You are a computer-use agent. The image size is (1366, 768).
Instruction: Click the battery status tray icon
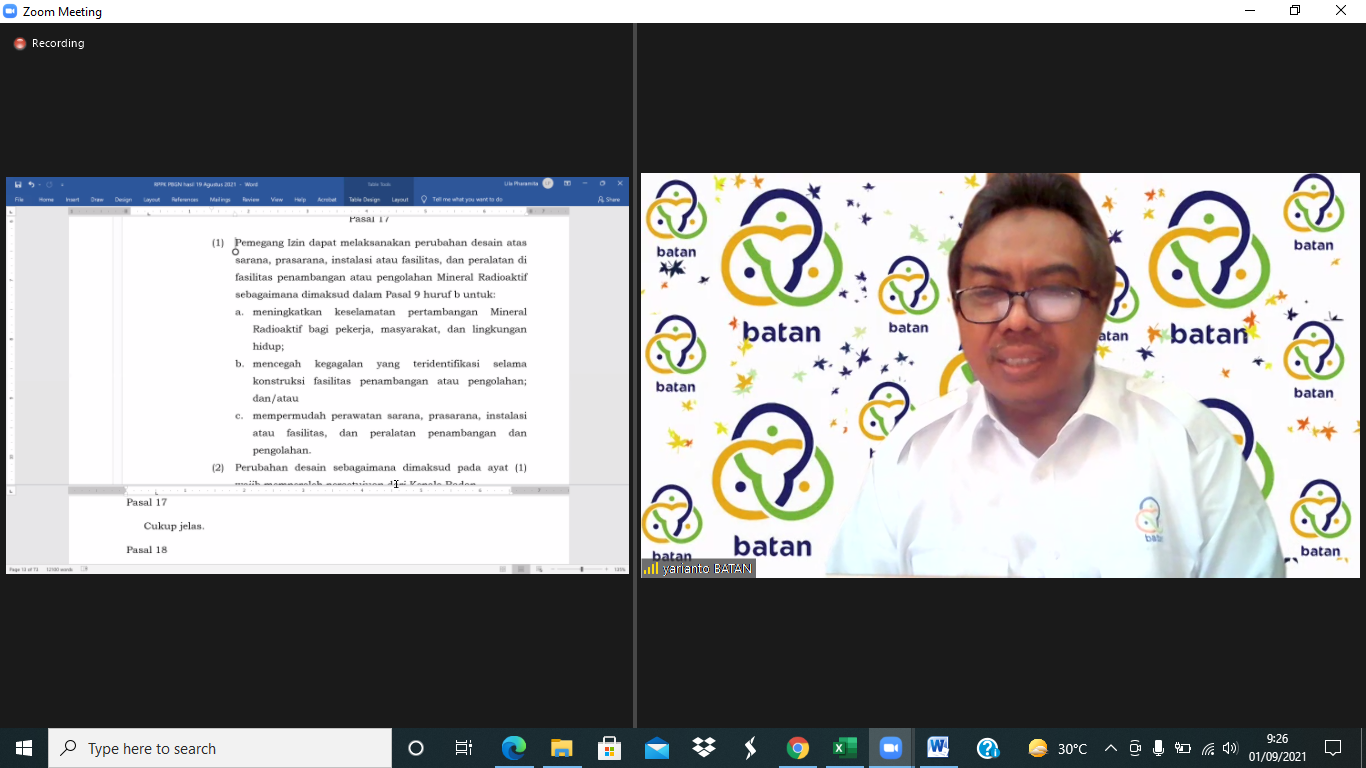tap(1183, 748)
